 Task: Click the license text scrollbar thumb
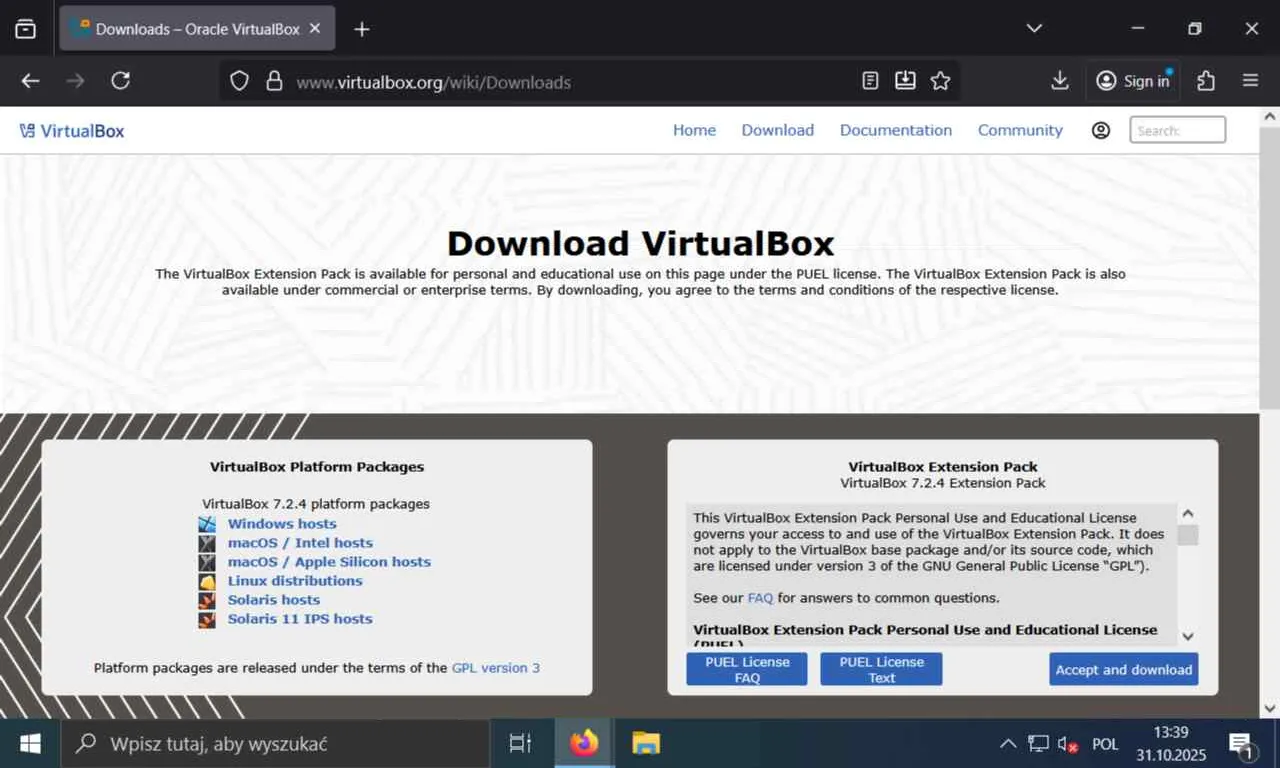tap(1188, 535)
